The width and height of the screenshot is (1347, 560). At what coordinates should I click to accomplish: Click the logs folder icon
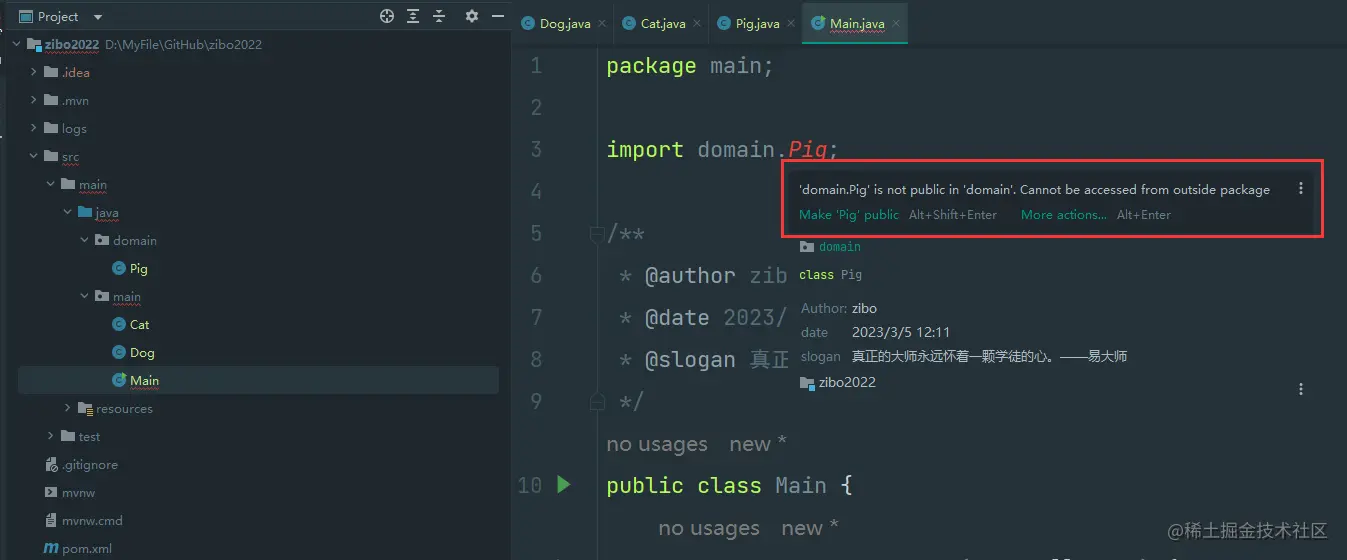pos(51,128)
